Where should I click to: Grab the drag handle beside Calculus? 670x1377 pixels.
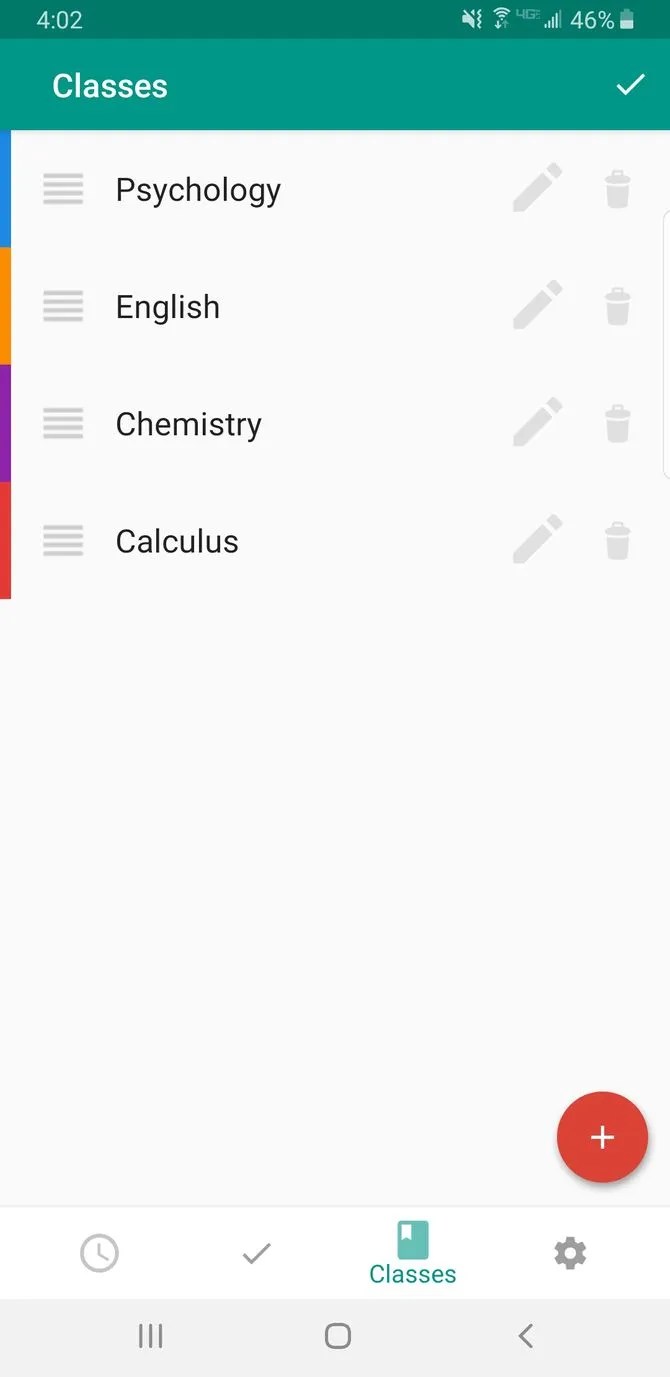point(63,540)
